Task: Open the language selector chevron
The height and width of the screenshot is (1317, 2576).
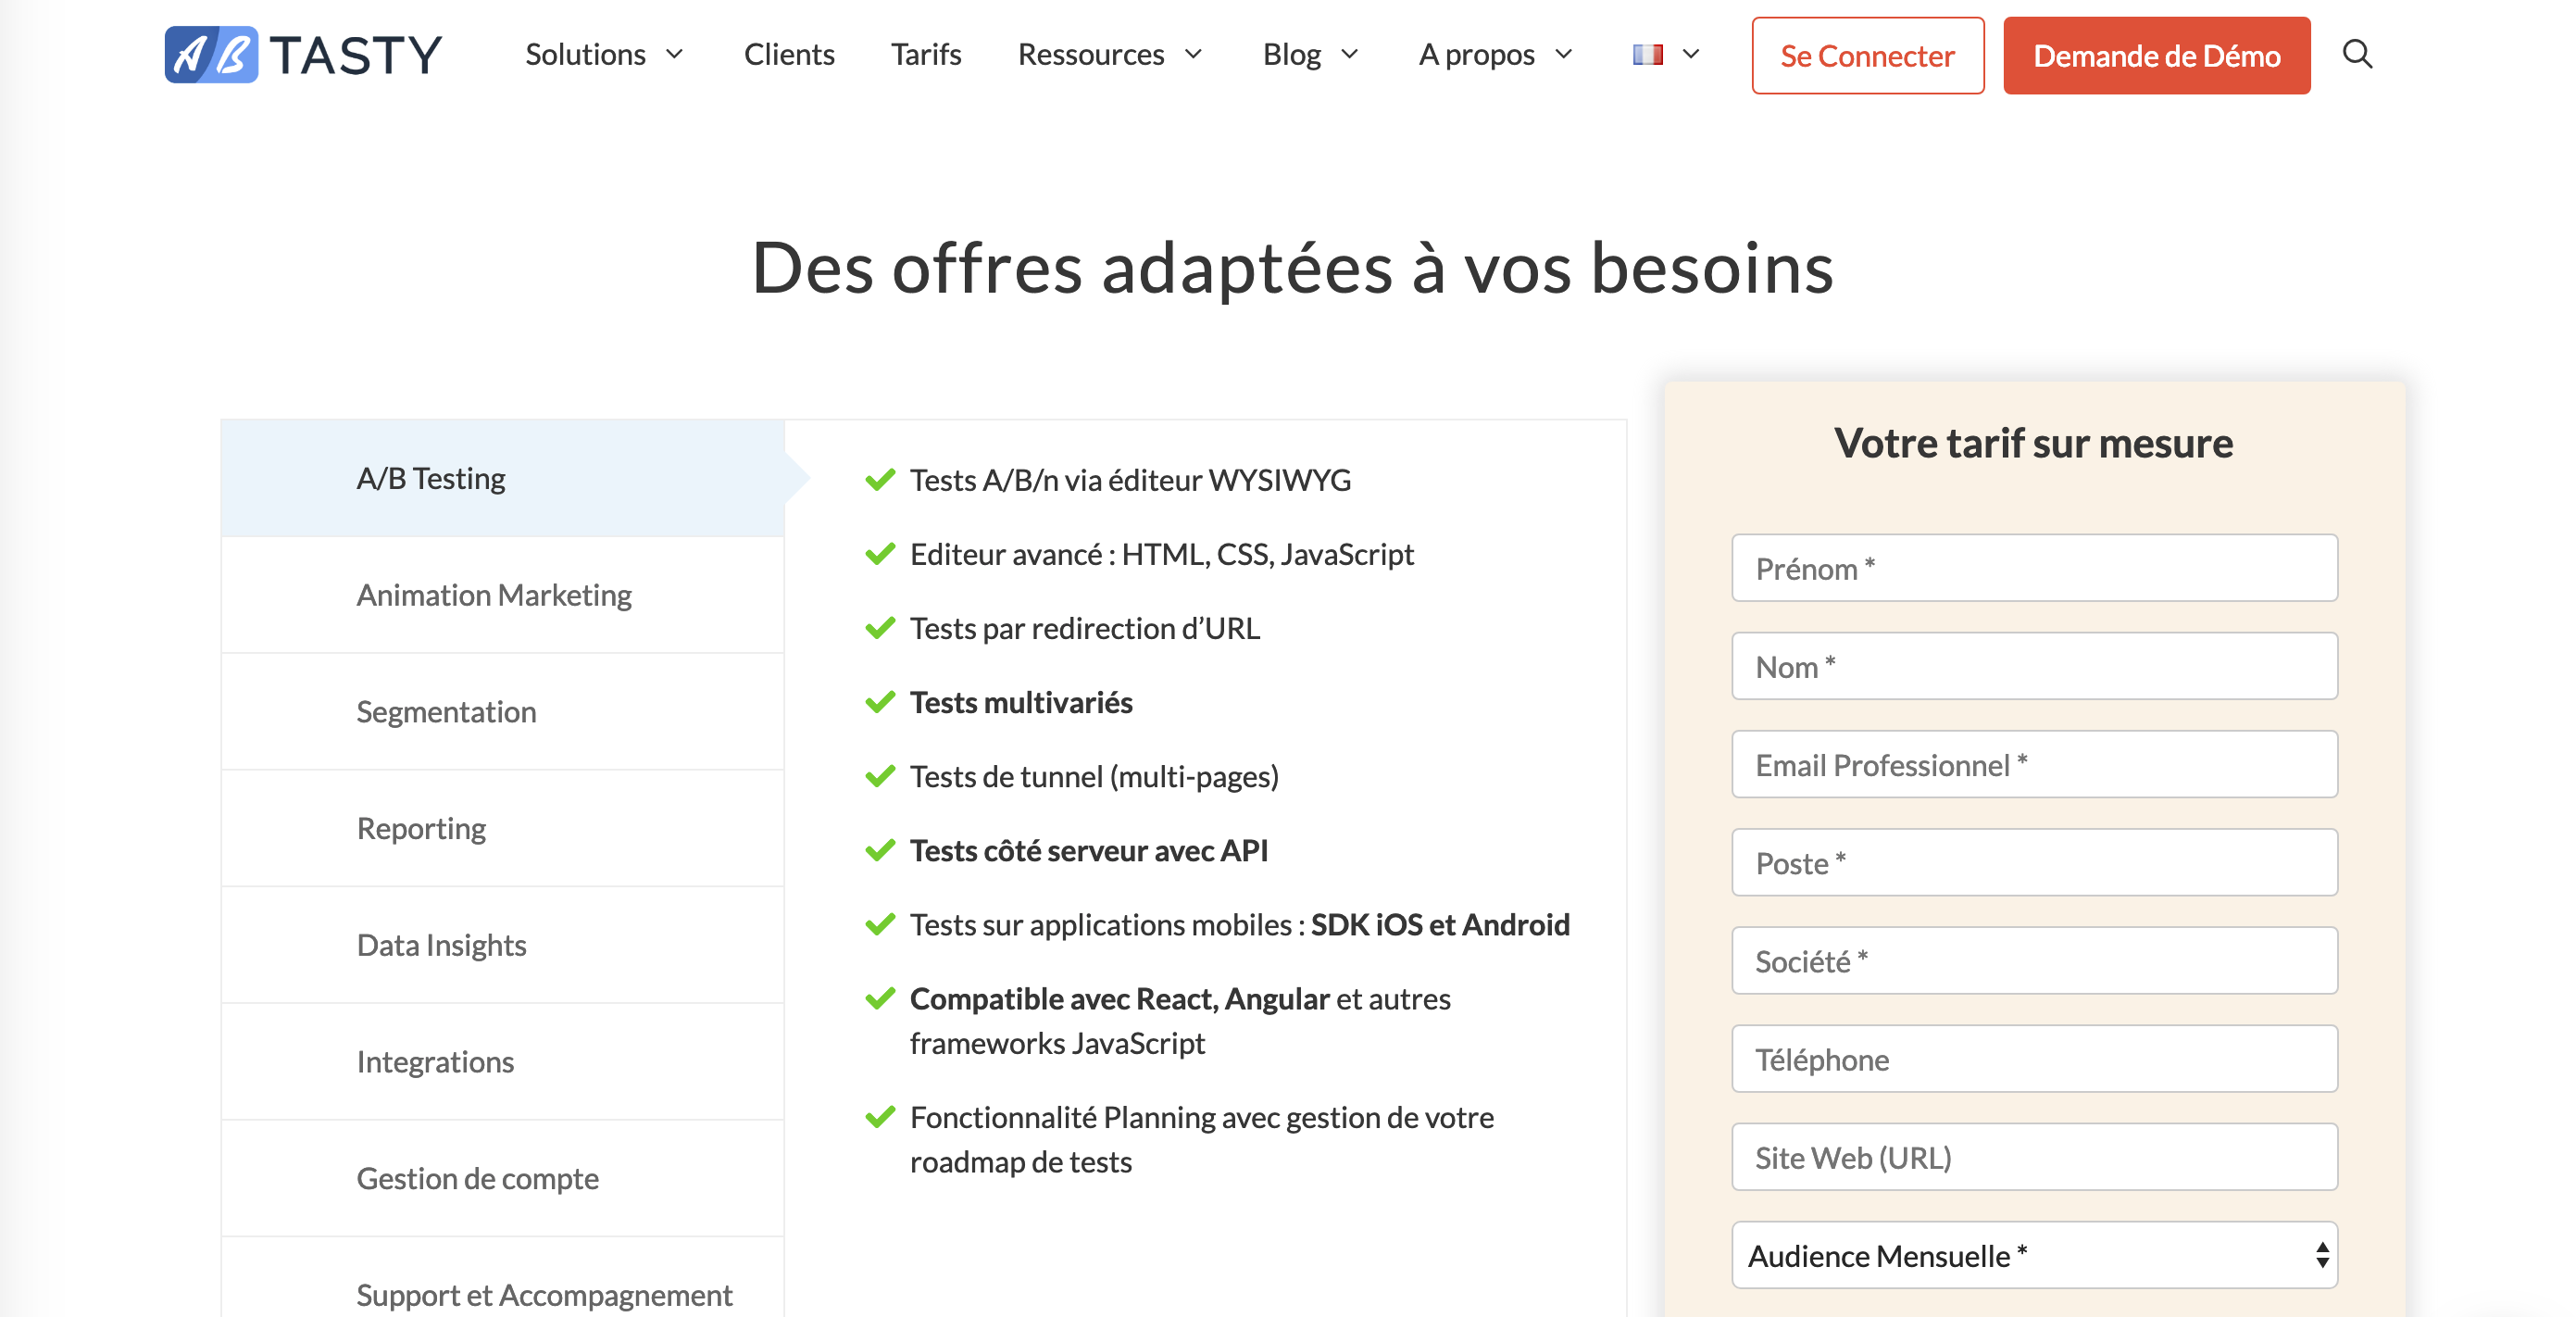Action: click(x=1691, y=54)
